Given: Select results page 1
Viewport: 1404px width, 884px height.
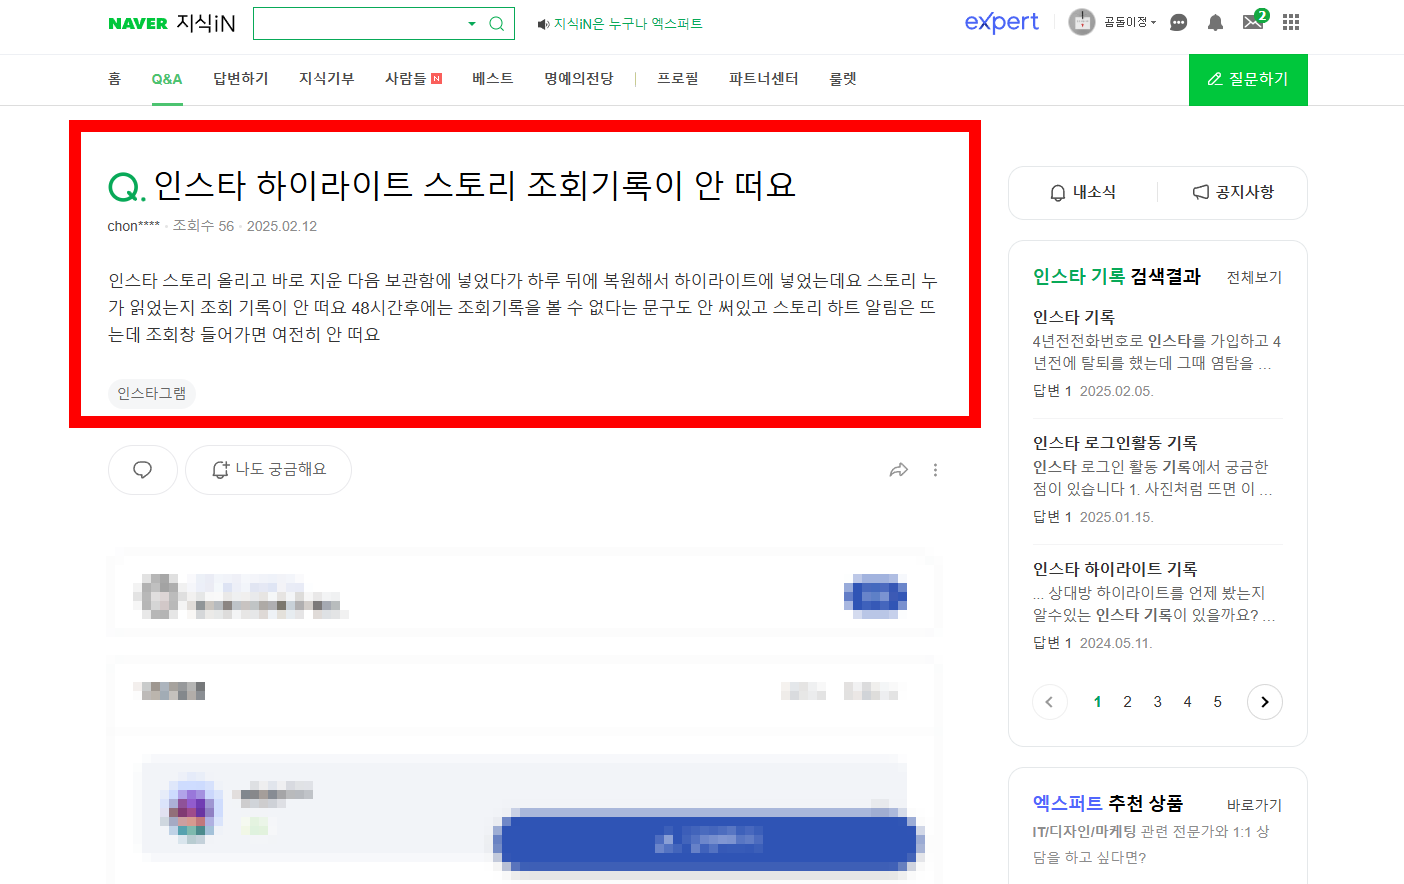Looking at the screenshot, I should coord(1097,702).
